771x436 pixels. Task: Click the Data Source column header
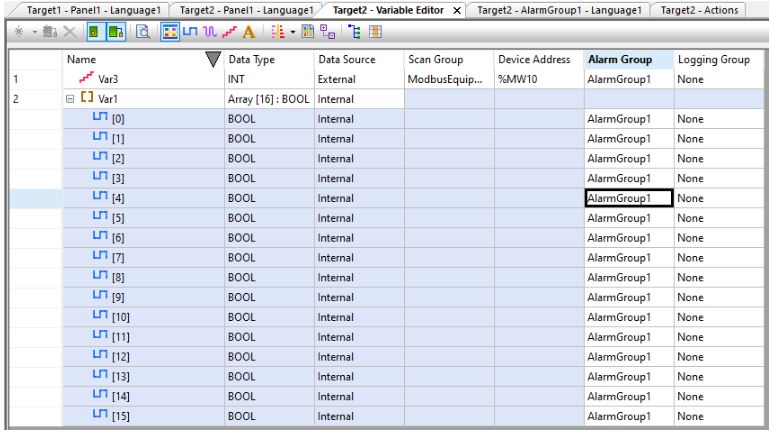(359, 59)
